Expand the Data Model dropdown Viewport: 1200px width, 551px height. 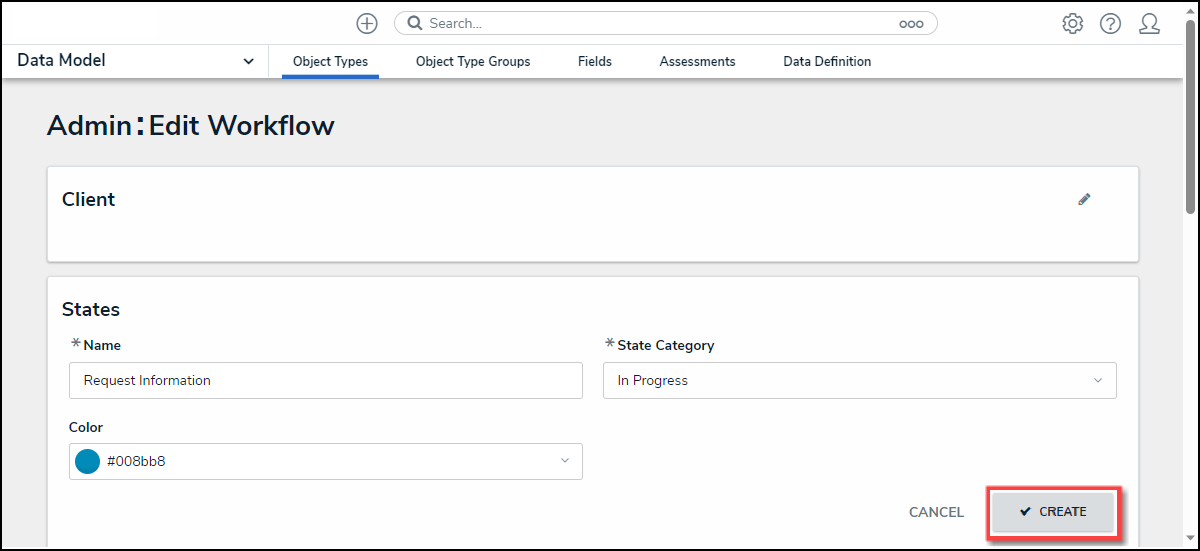(x=248, y=62)
